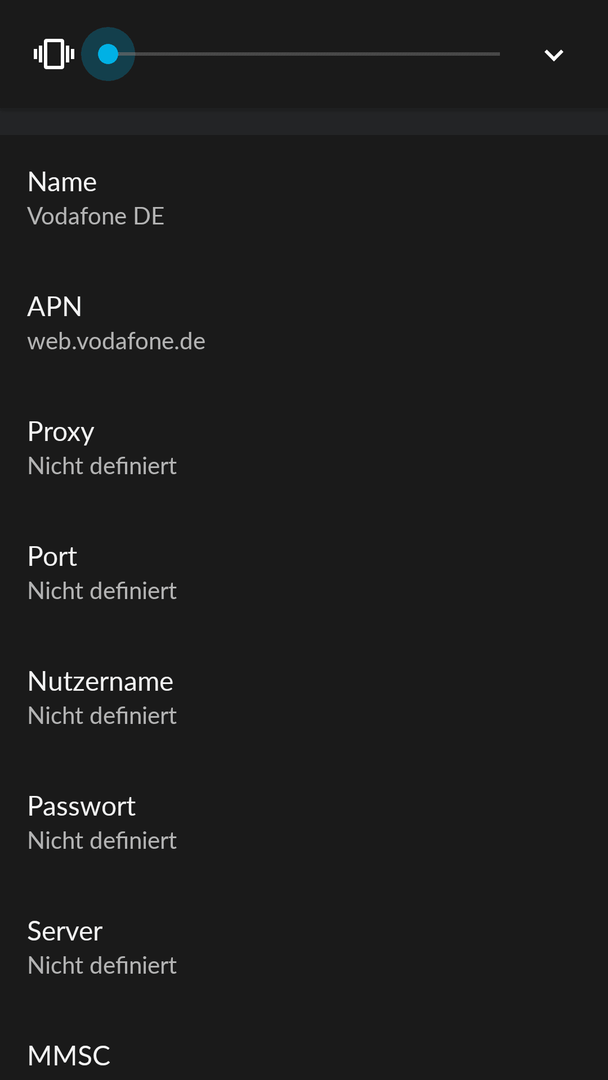
Task: Expand volume panel with chevron arrow
Action: [554, 55]
